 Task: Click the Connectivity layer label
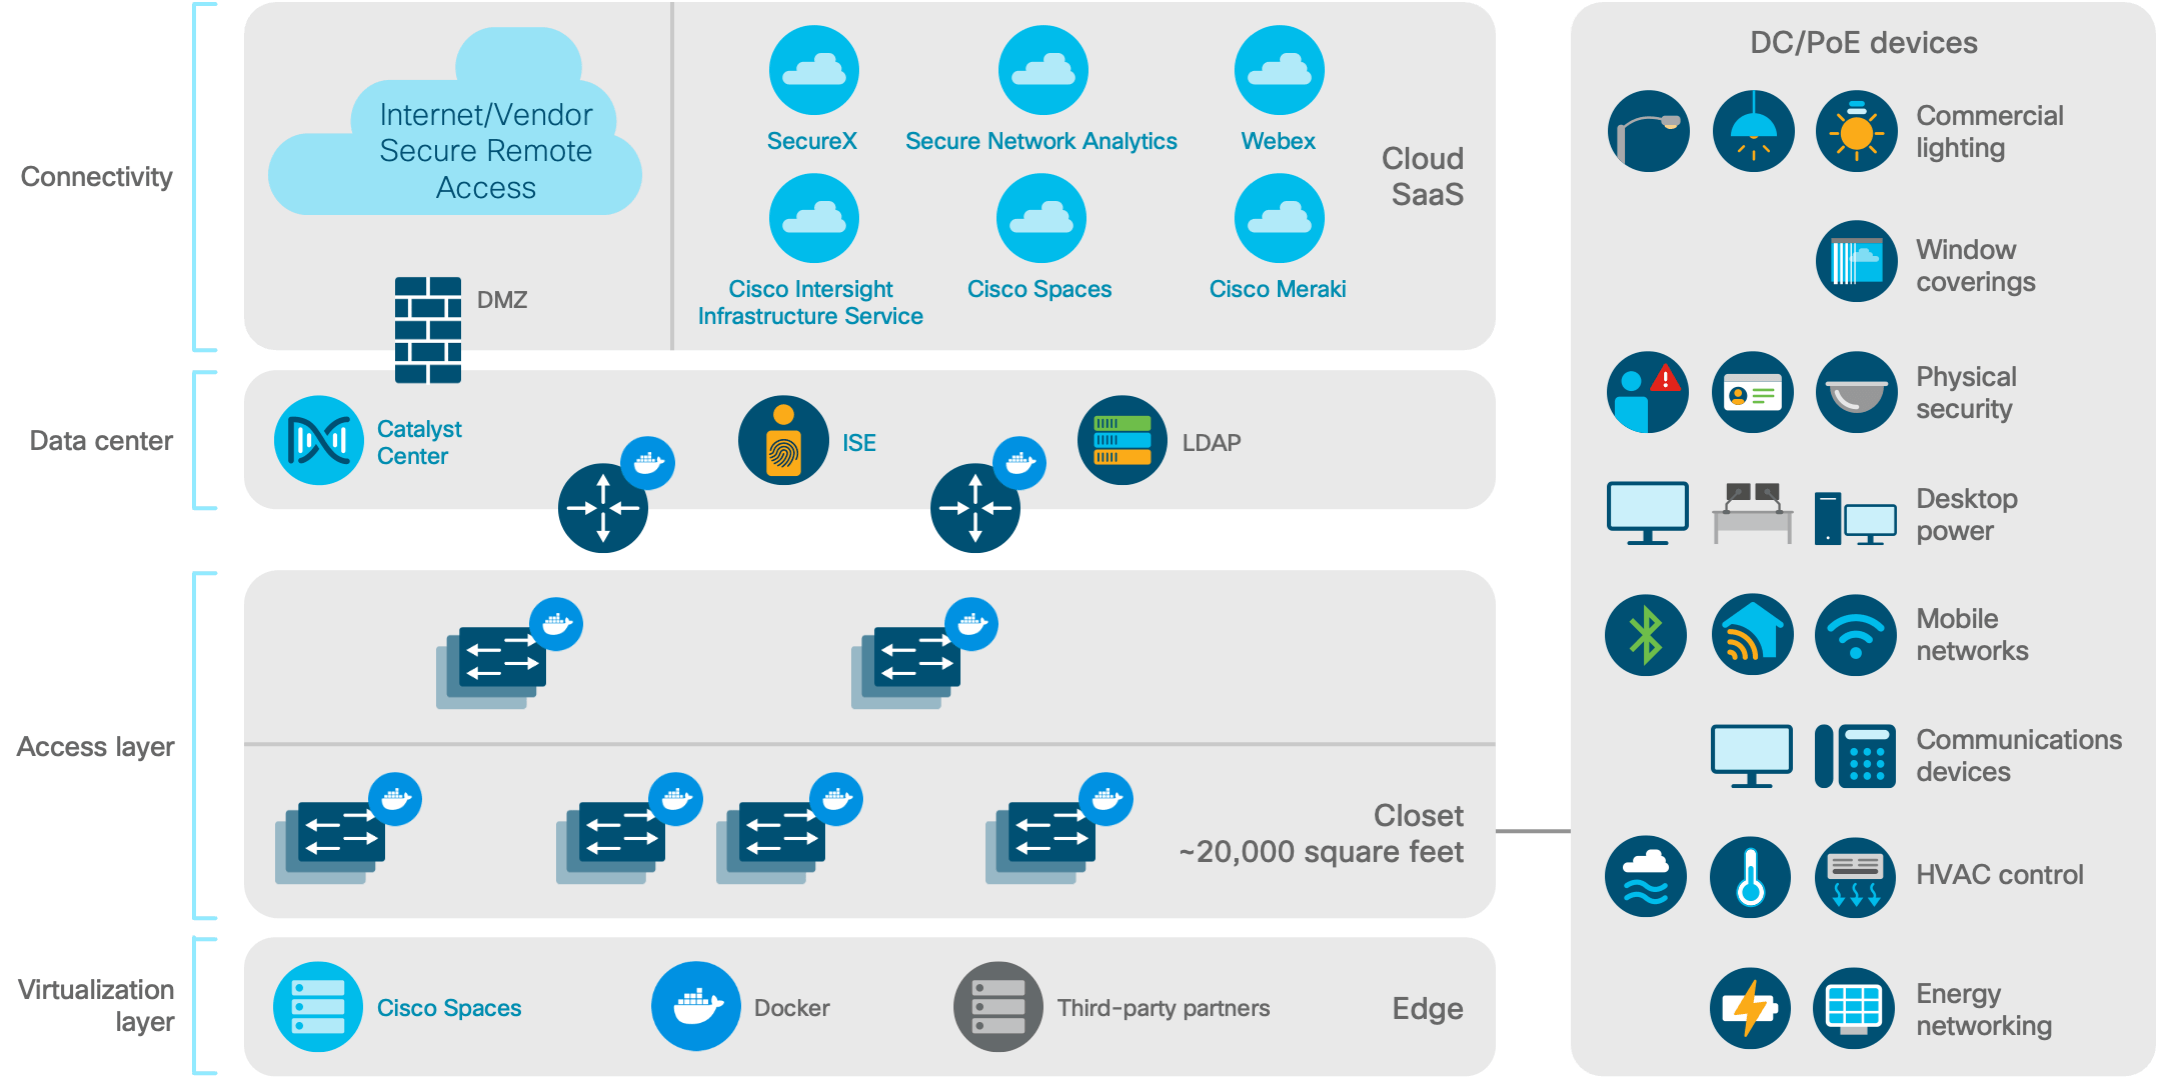point(97,177)
